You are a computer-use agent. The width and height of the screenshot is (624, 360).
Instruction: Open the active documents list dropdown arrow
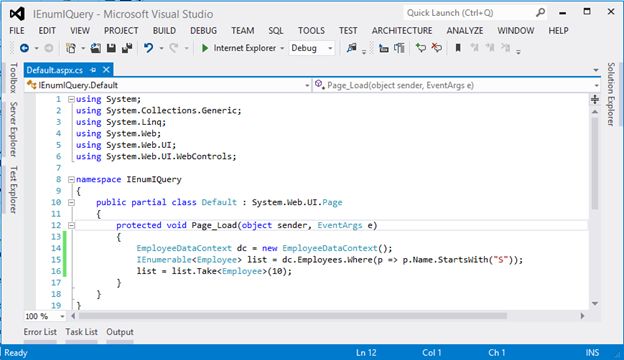point(596,70)
